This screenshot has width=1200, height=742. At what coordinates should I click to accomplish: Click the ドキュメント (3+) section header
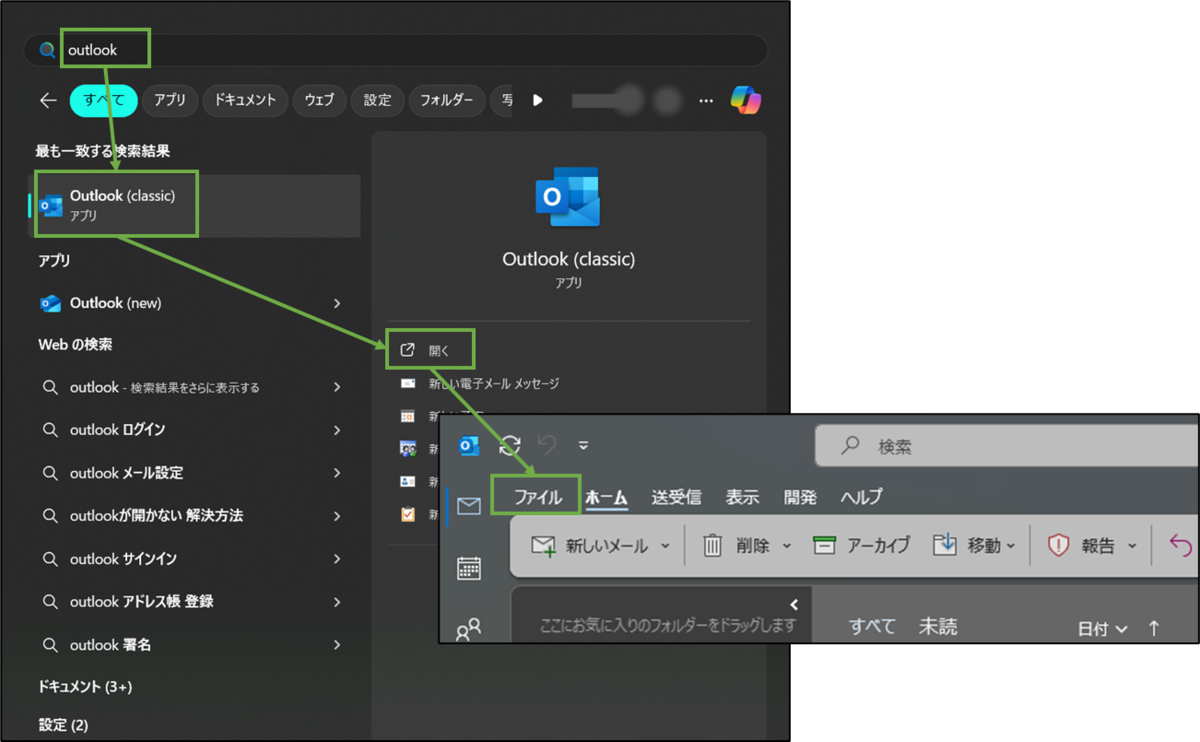(x=85, y=687)
